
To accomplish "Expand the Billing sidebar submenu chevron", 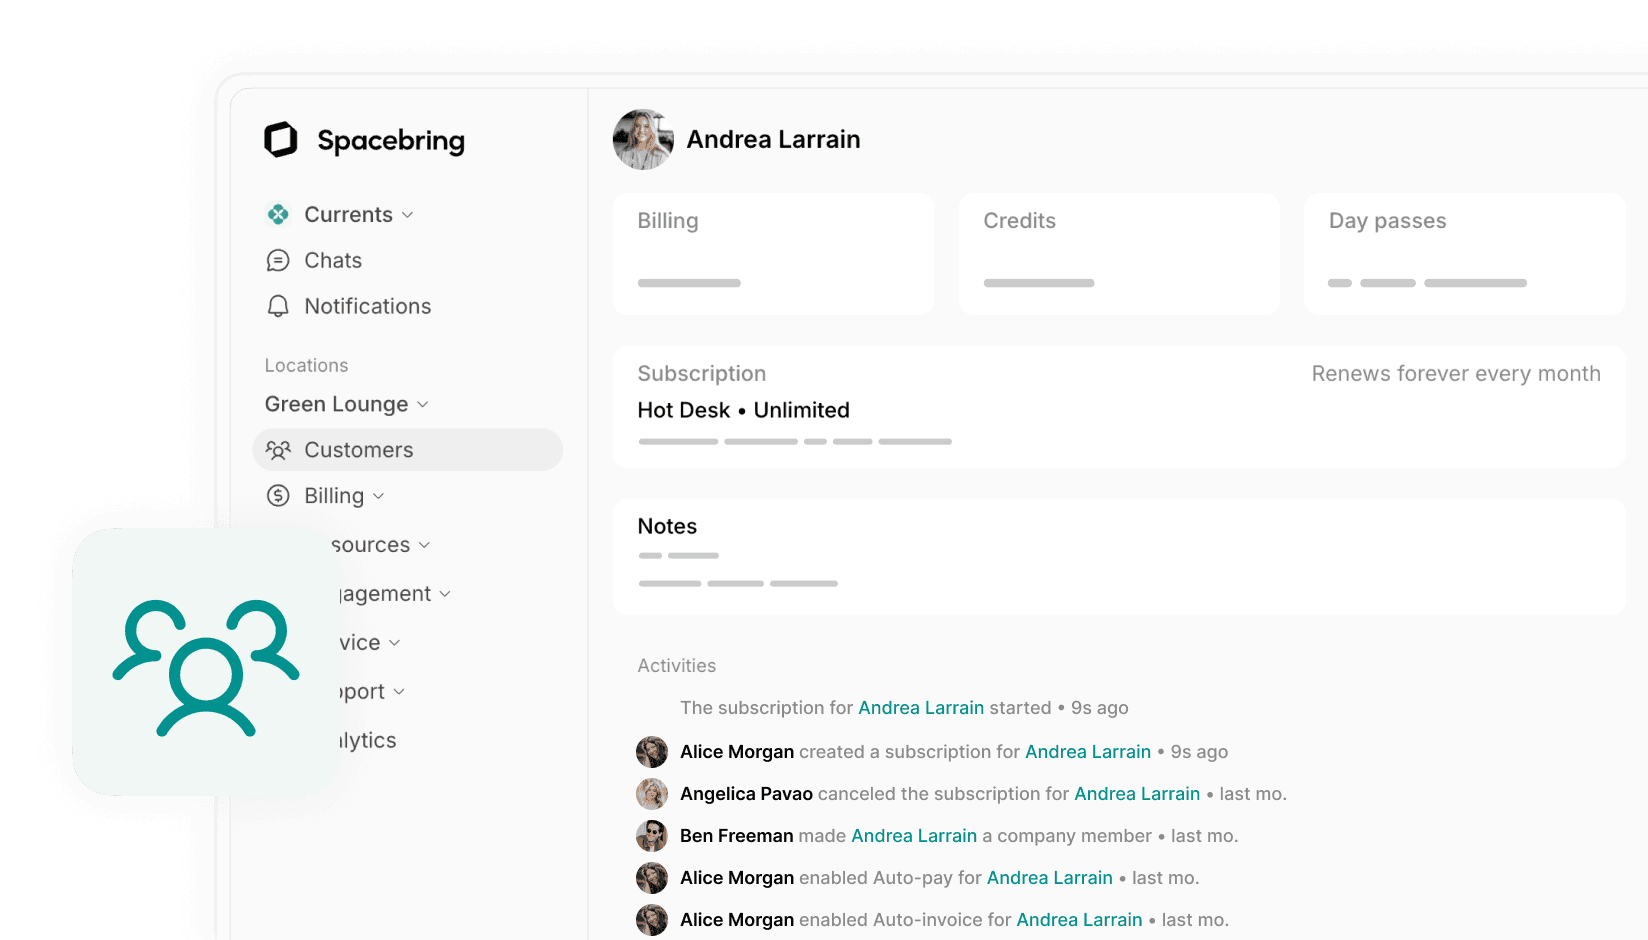I will (x=379, y=496).
